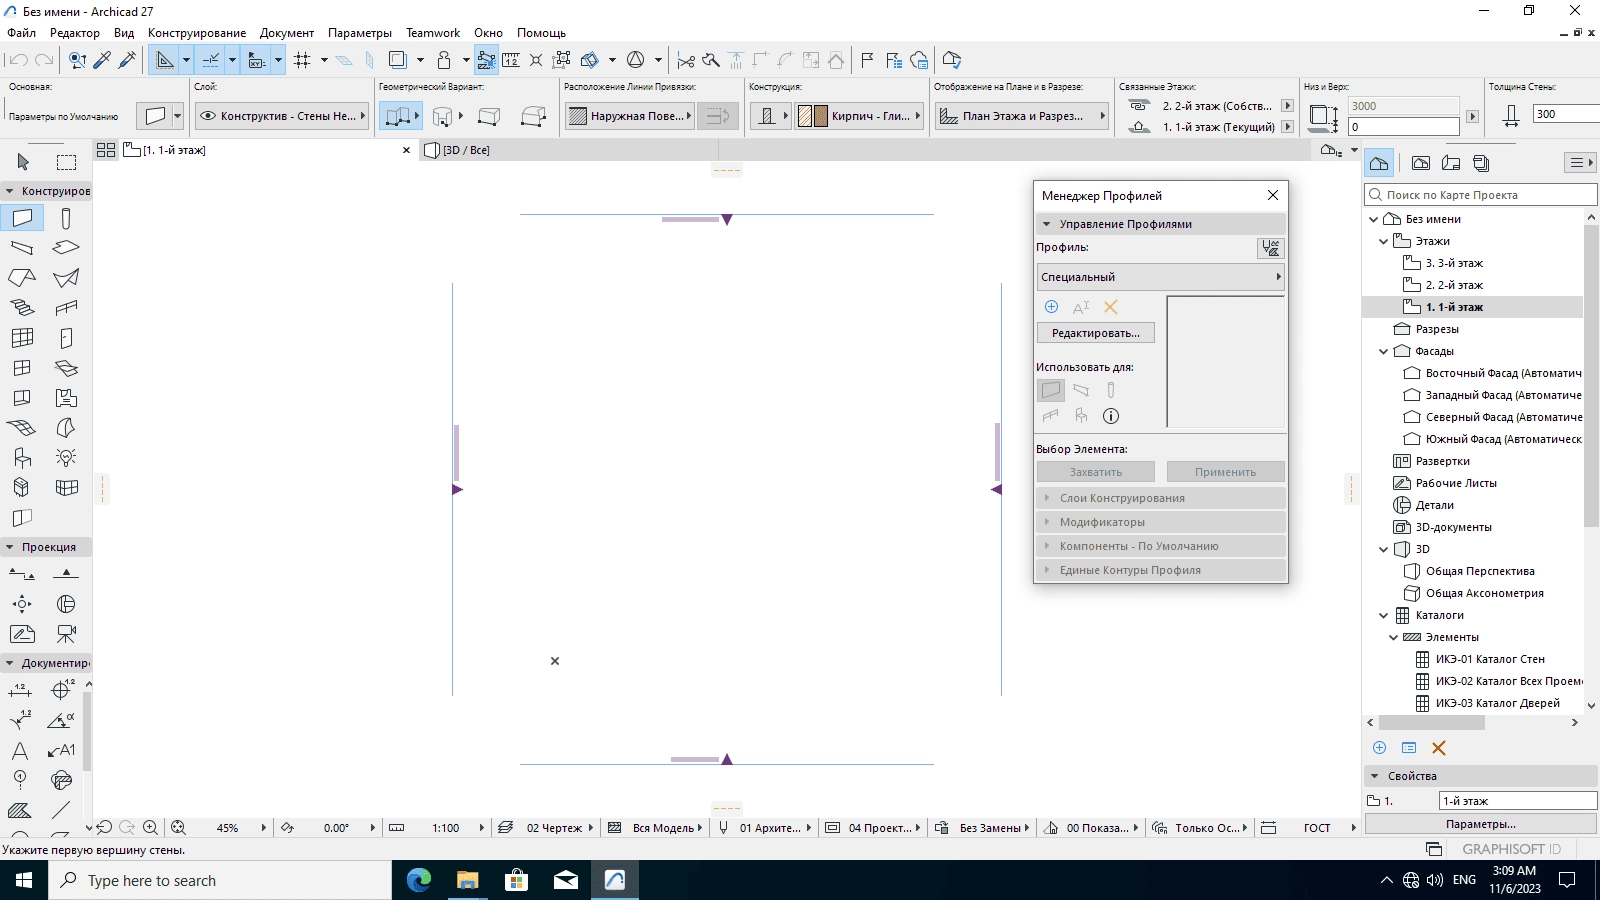Toggle layer visibility eye icon

click(208, 116)
